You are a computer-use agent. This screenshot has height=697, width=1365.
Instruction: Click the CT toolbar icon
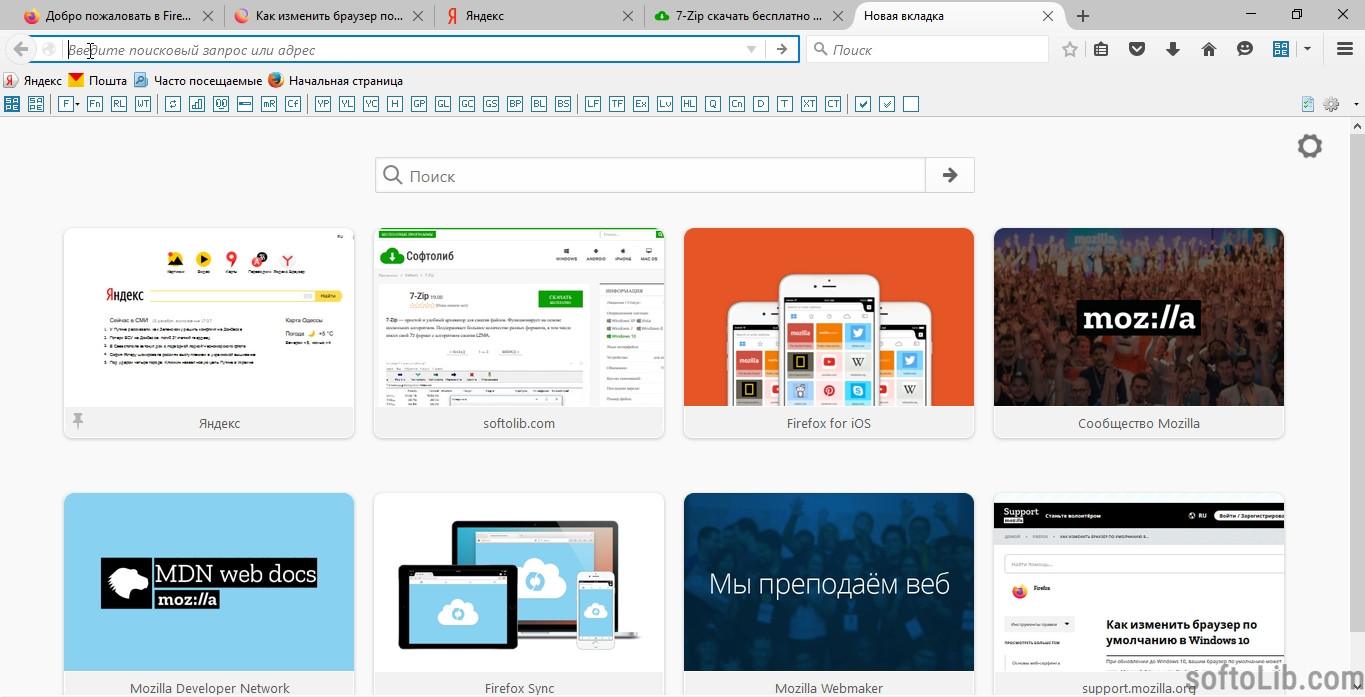point(833,104)
